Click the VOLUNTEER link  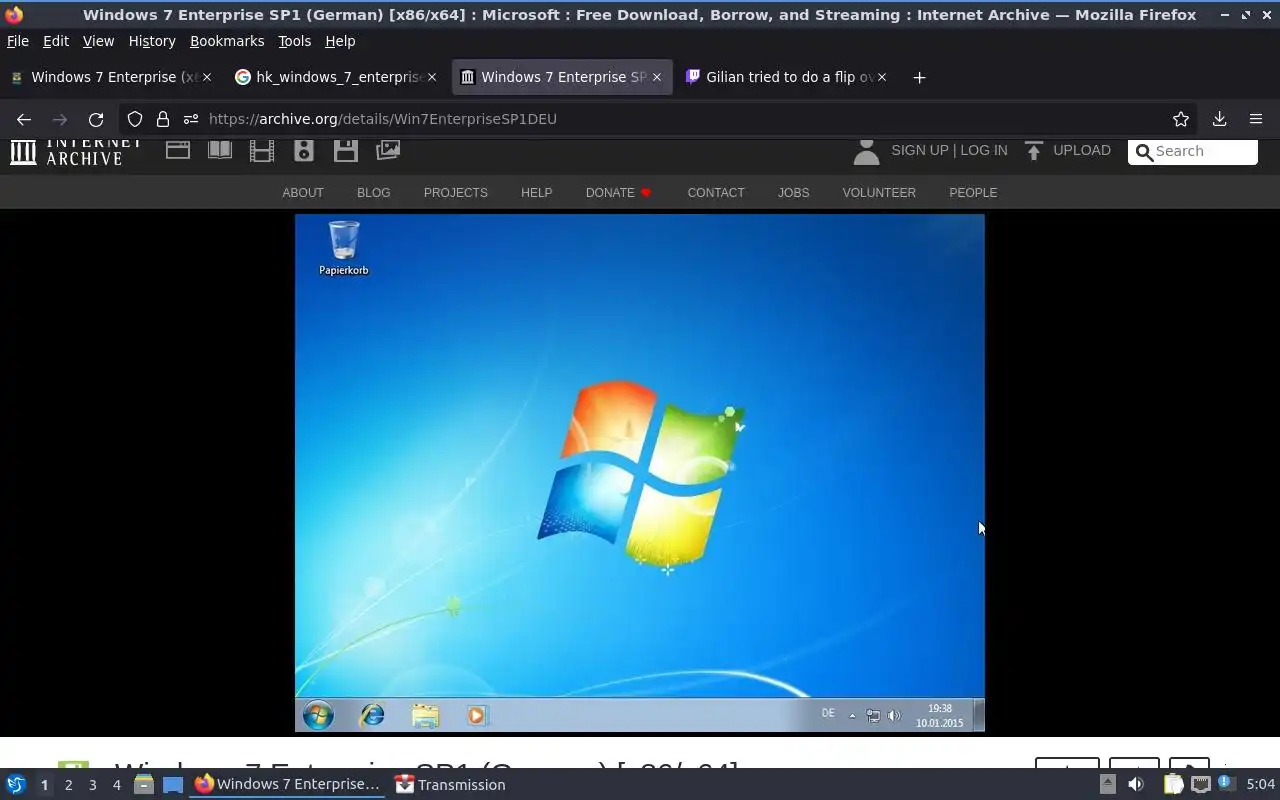pos(879,192)
